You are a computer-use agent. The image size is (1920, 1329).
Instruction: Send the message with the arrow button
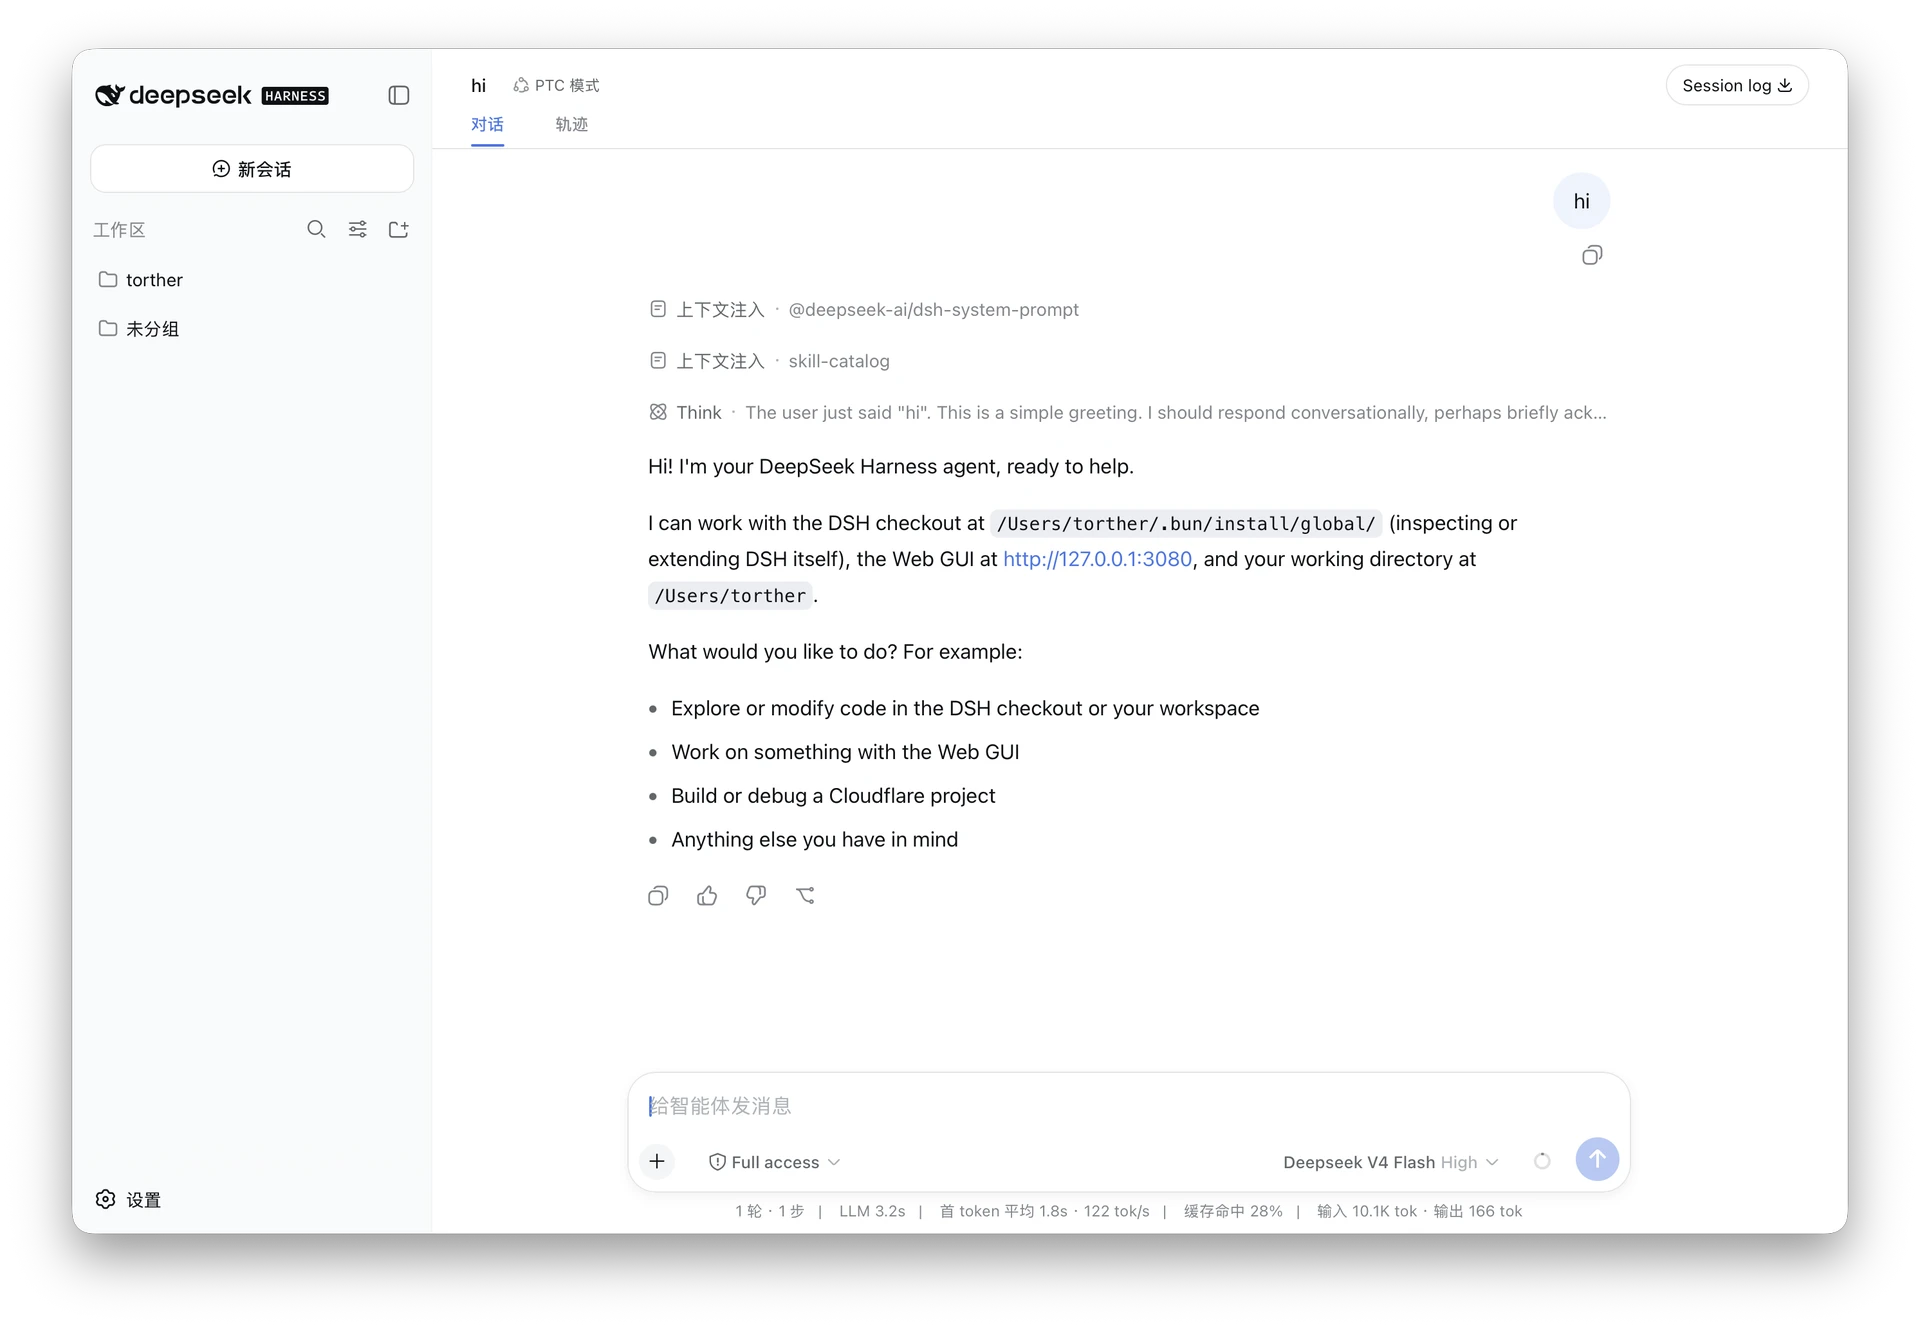coord(1597,1159)
